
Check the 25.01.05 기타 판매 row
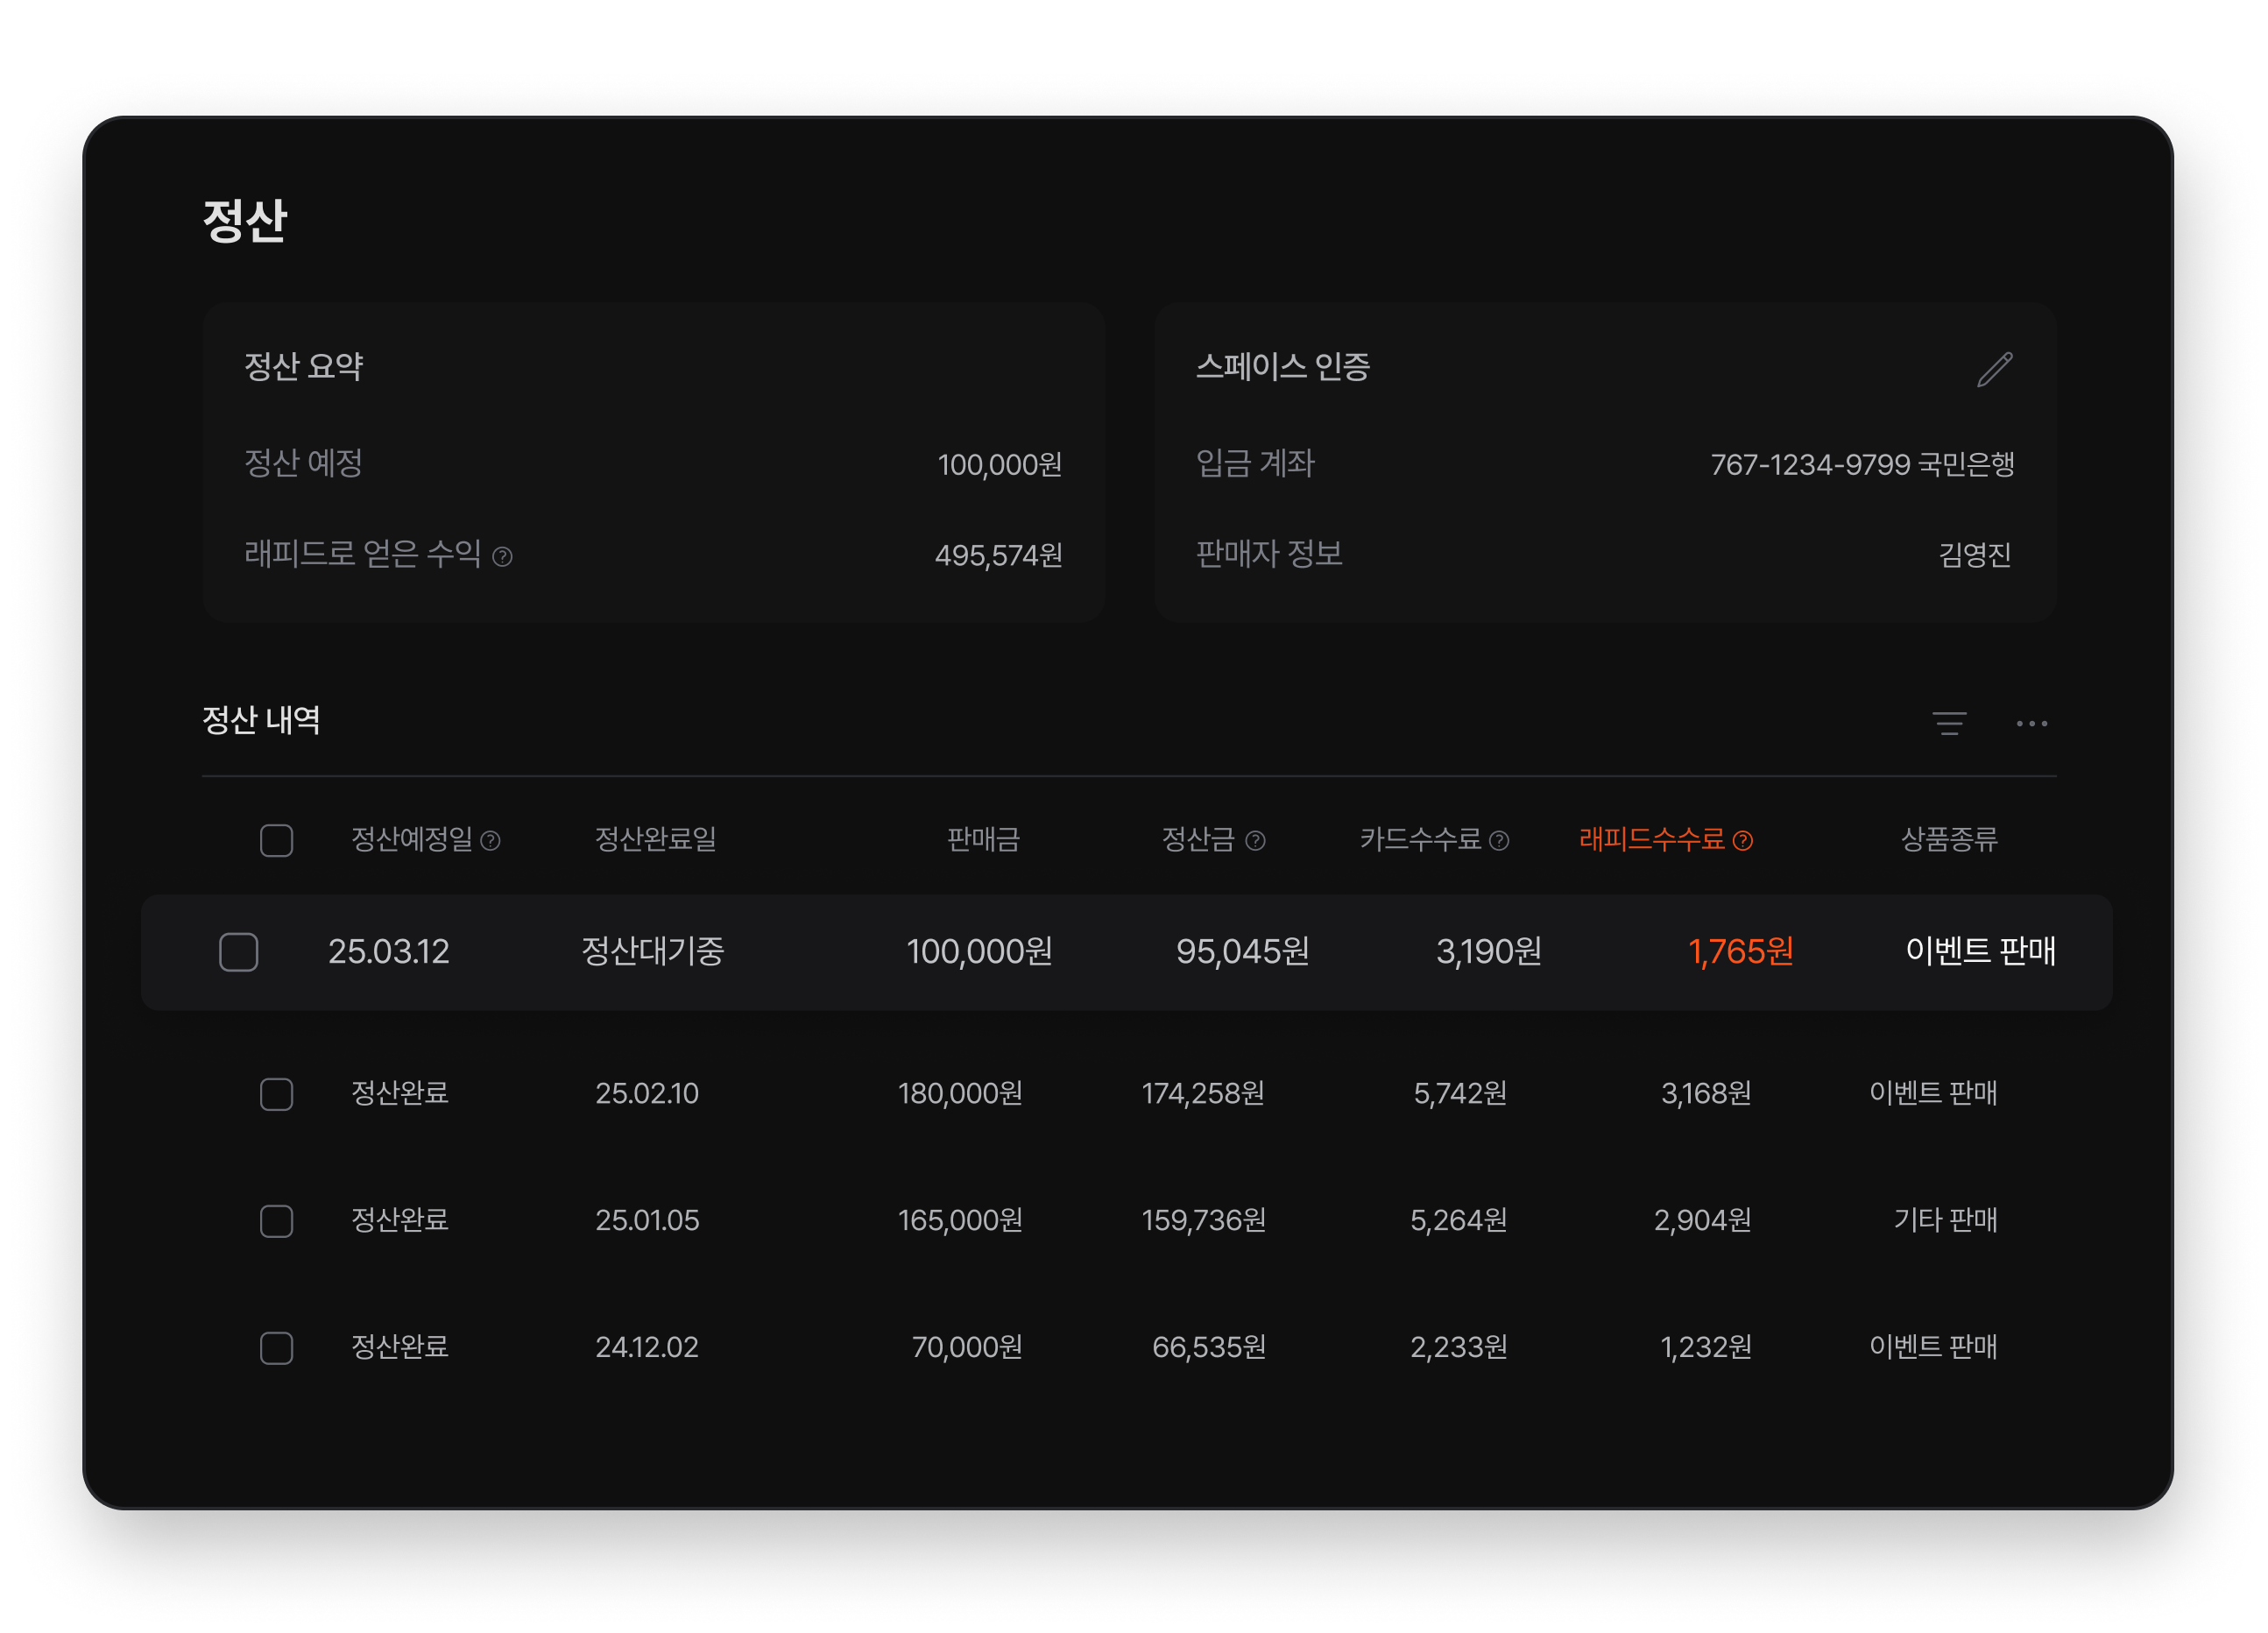(x=276, y=1222)
